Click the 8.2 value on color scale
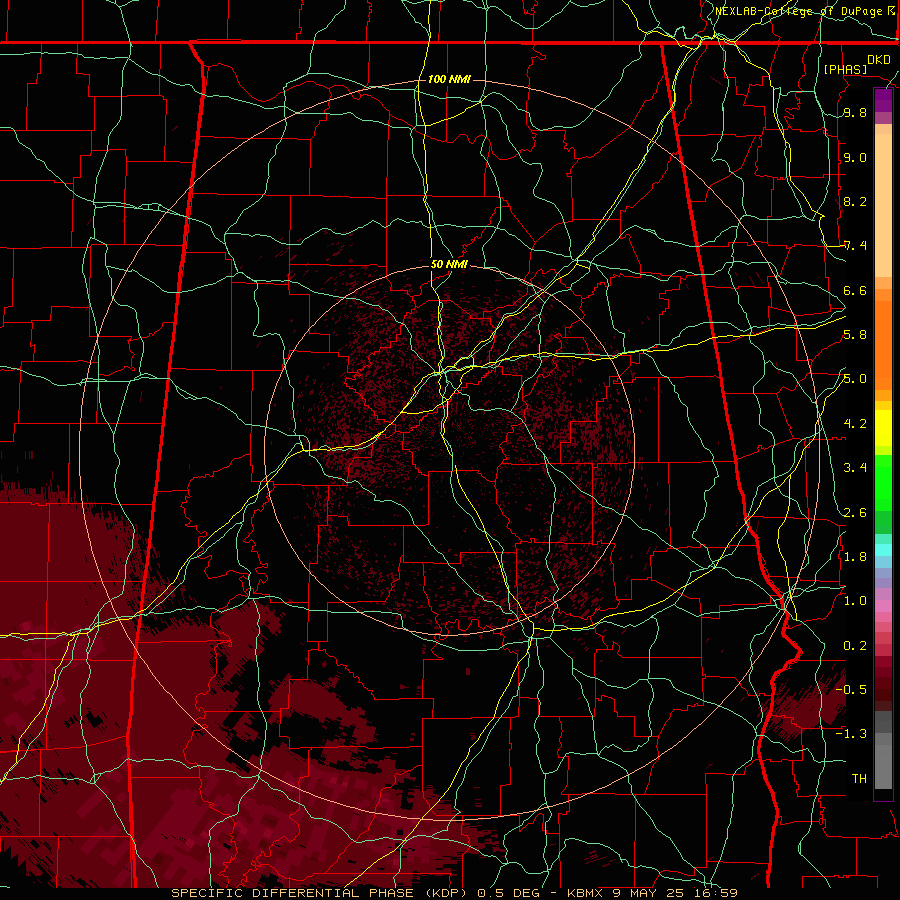The width and height of the screenshot is (900, 900). point(855,201)
